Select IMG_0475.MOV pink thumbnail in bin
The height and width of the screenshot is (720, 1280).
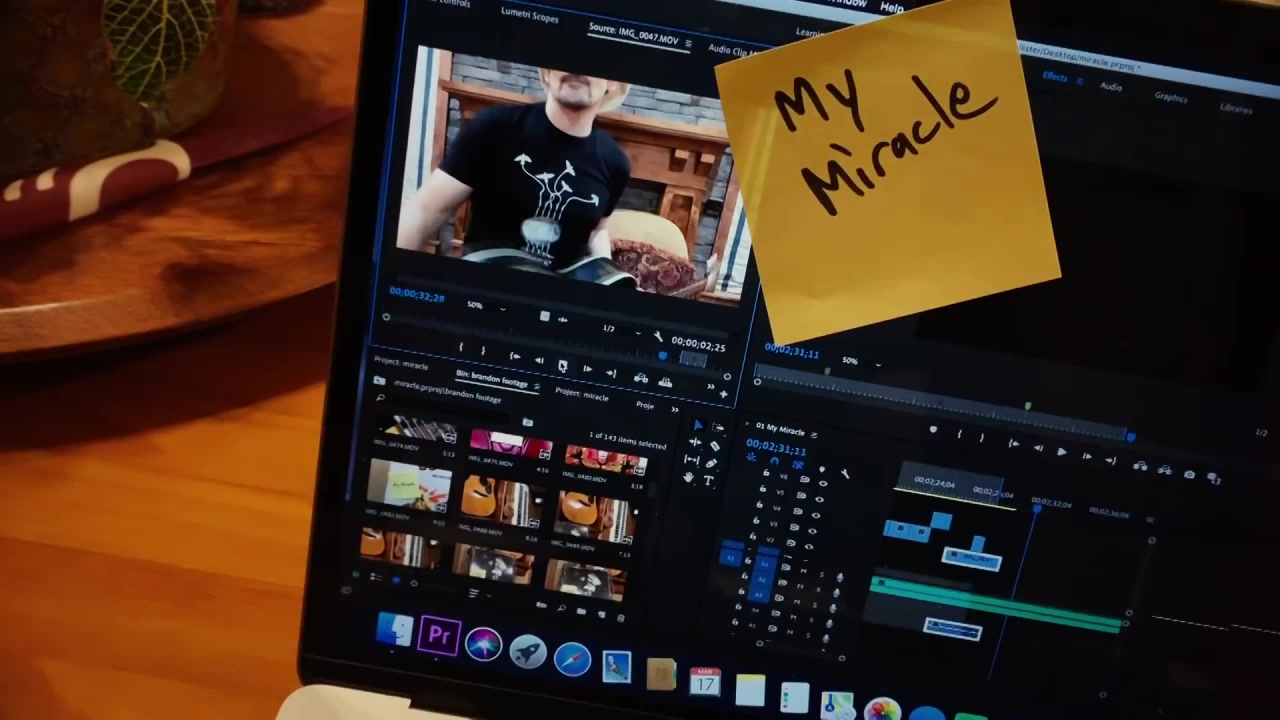pyautogui.click(x=510, y=443)
